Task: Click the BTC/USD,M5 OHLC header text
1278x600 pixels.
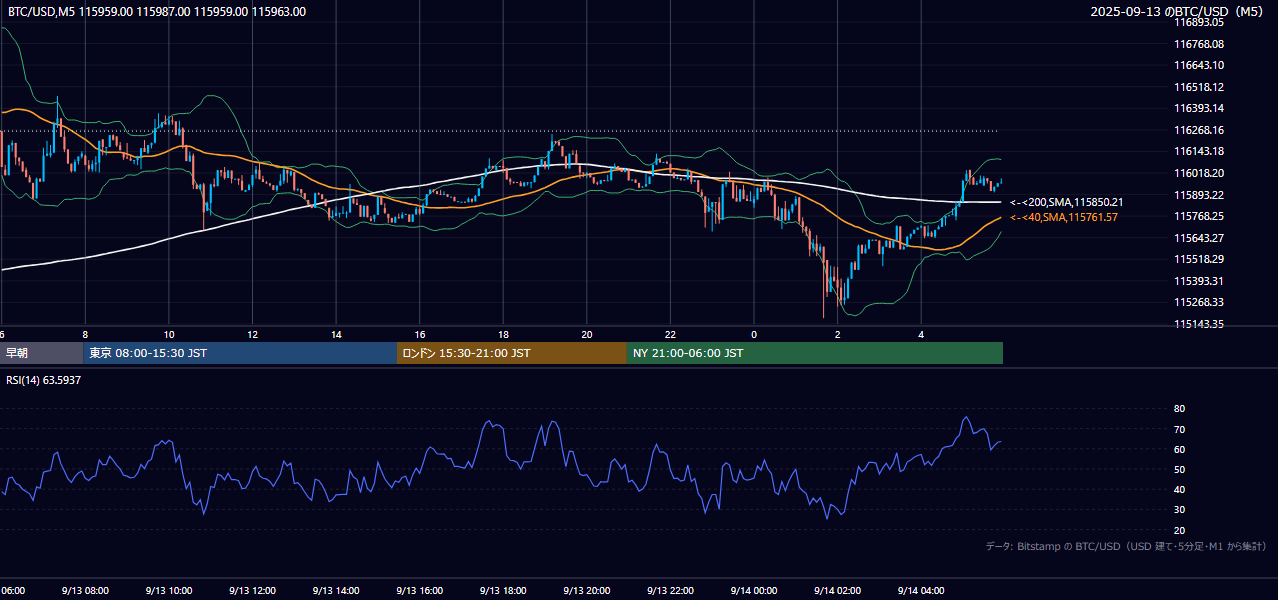Action: (157, 12)
